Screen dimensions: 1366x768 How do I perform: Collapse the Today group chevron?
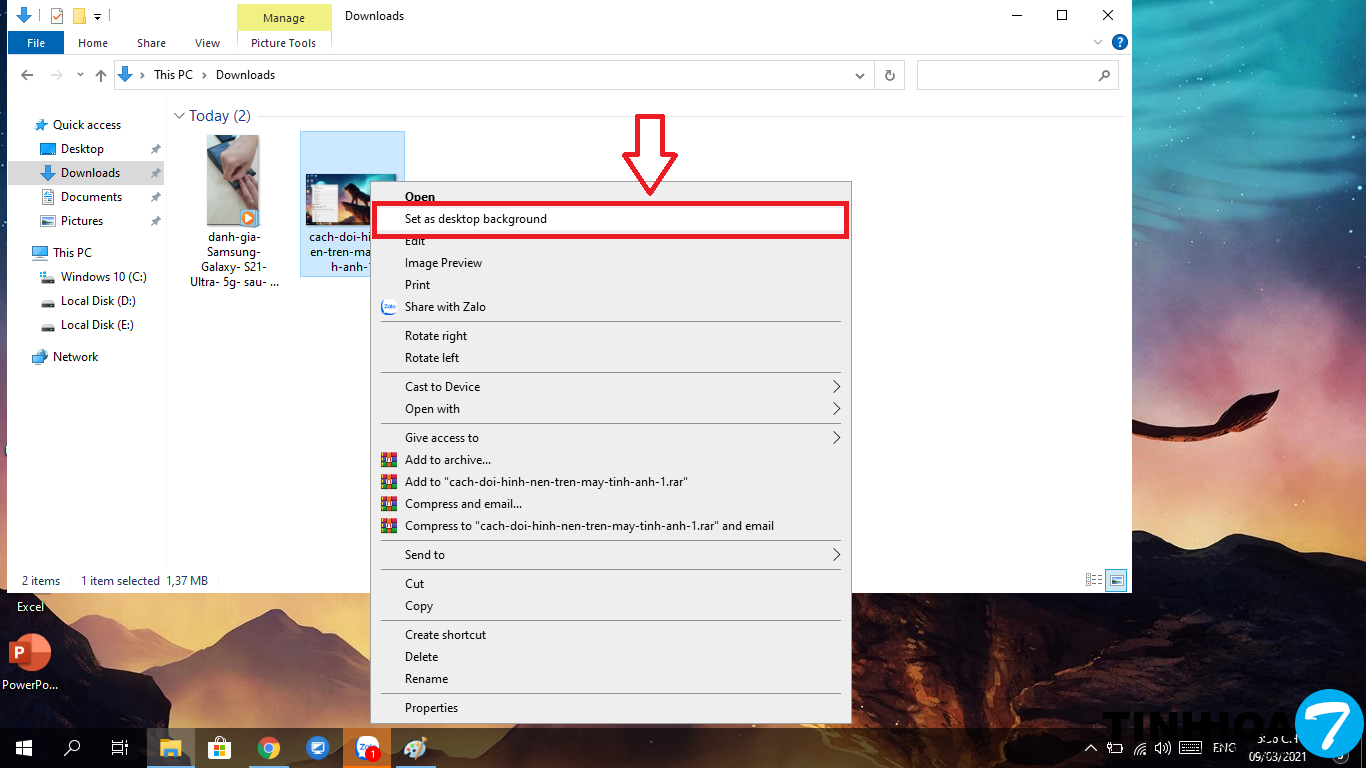pos(180,116)
